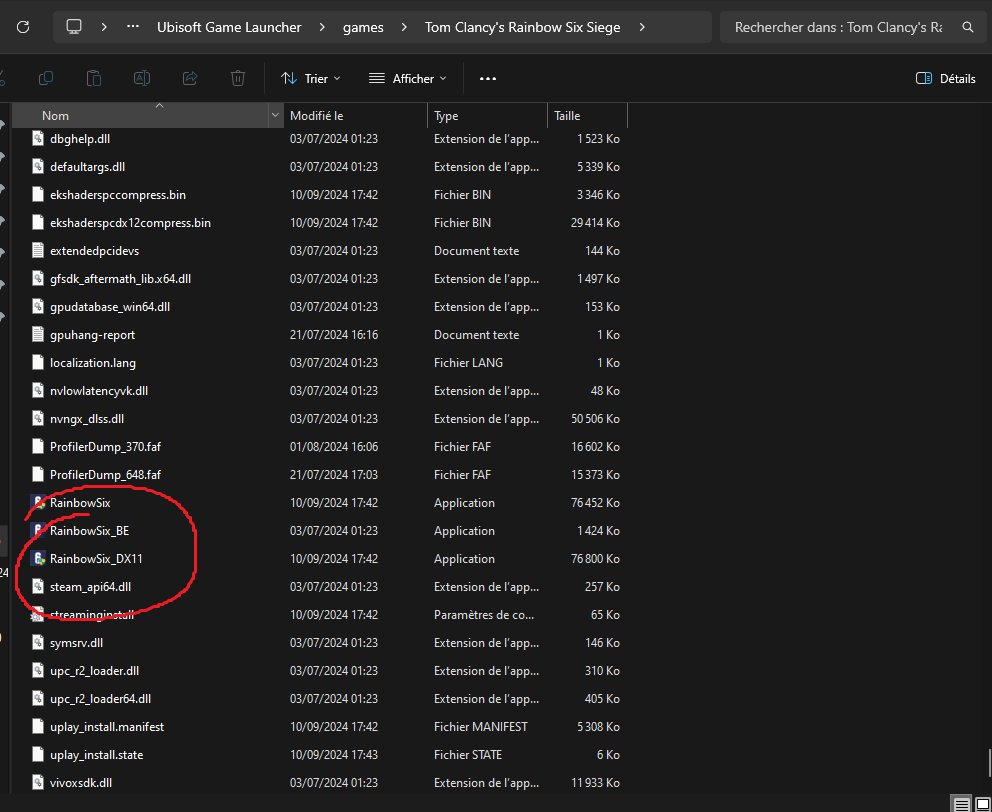Navigate to Ubisoft Game Launcher folder
Image resolution: width=992 pixels, height=812 pixels.
(229, 27)
